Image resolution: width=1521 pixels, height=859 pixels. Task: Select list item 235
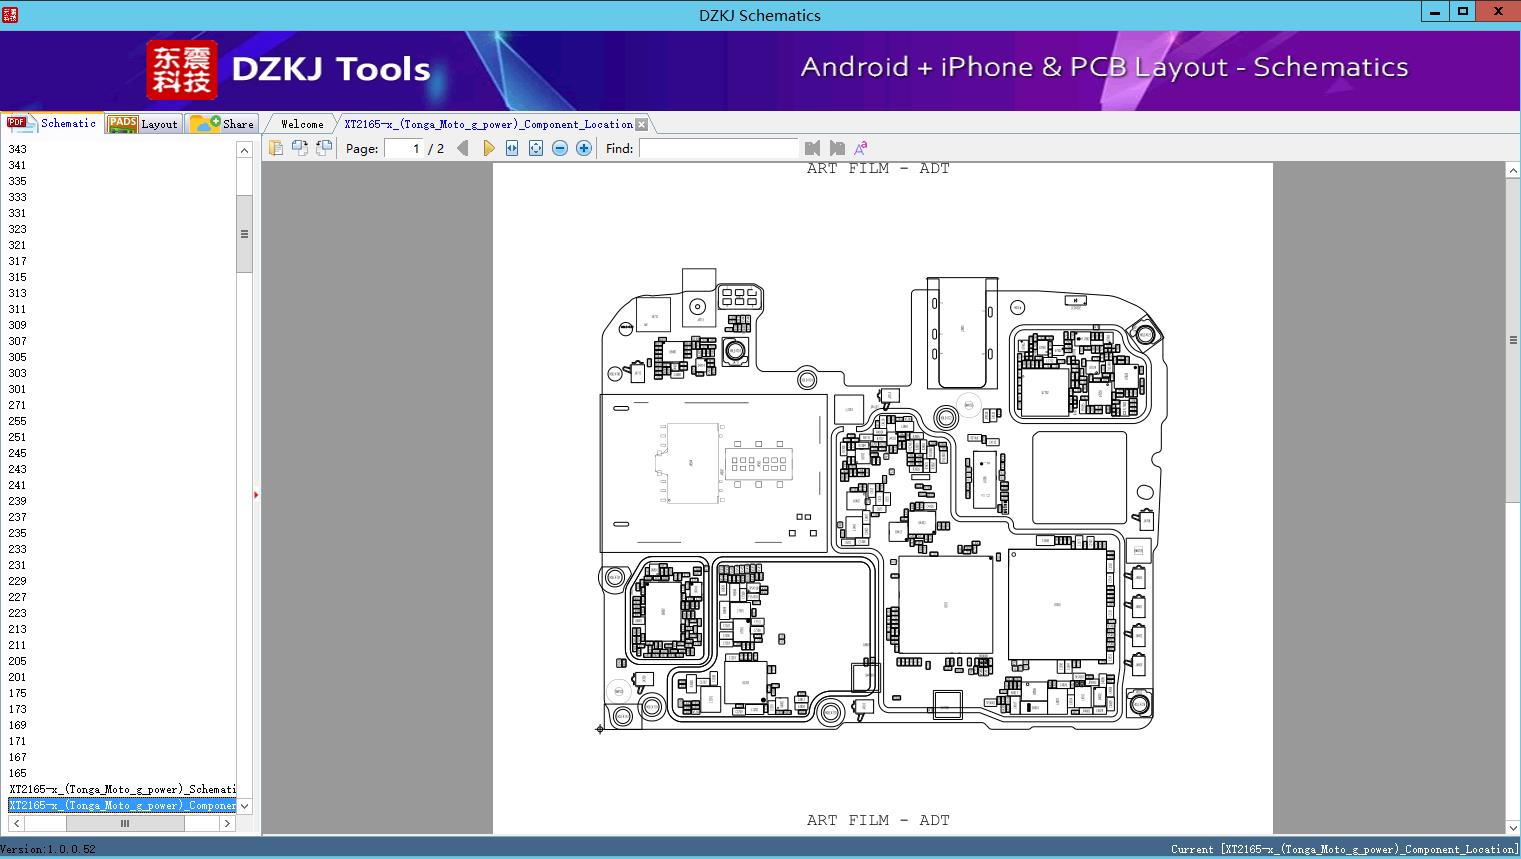[17, 533]
